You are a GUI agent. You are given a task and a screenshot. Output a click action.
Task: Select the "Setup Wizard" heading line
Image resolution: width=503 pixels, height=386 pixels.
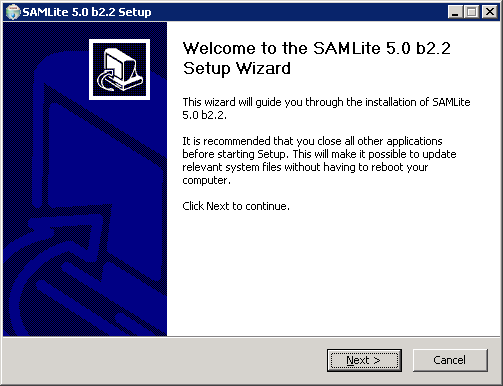click(x=237, y=69)
